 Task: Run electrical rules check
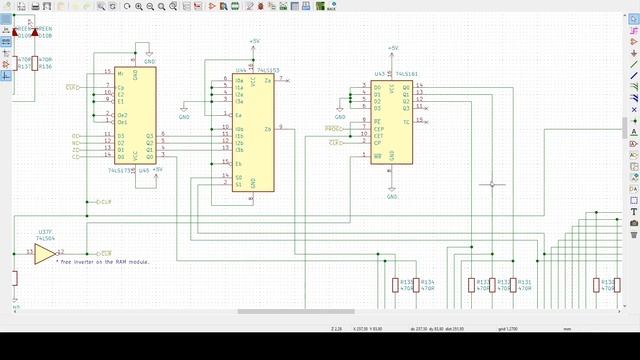tap(260, 6)
